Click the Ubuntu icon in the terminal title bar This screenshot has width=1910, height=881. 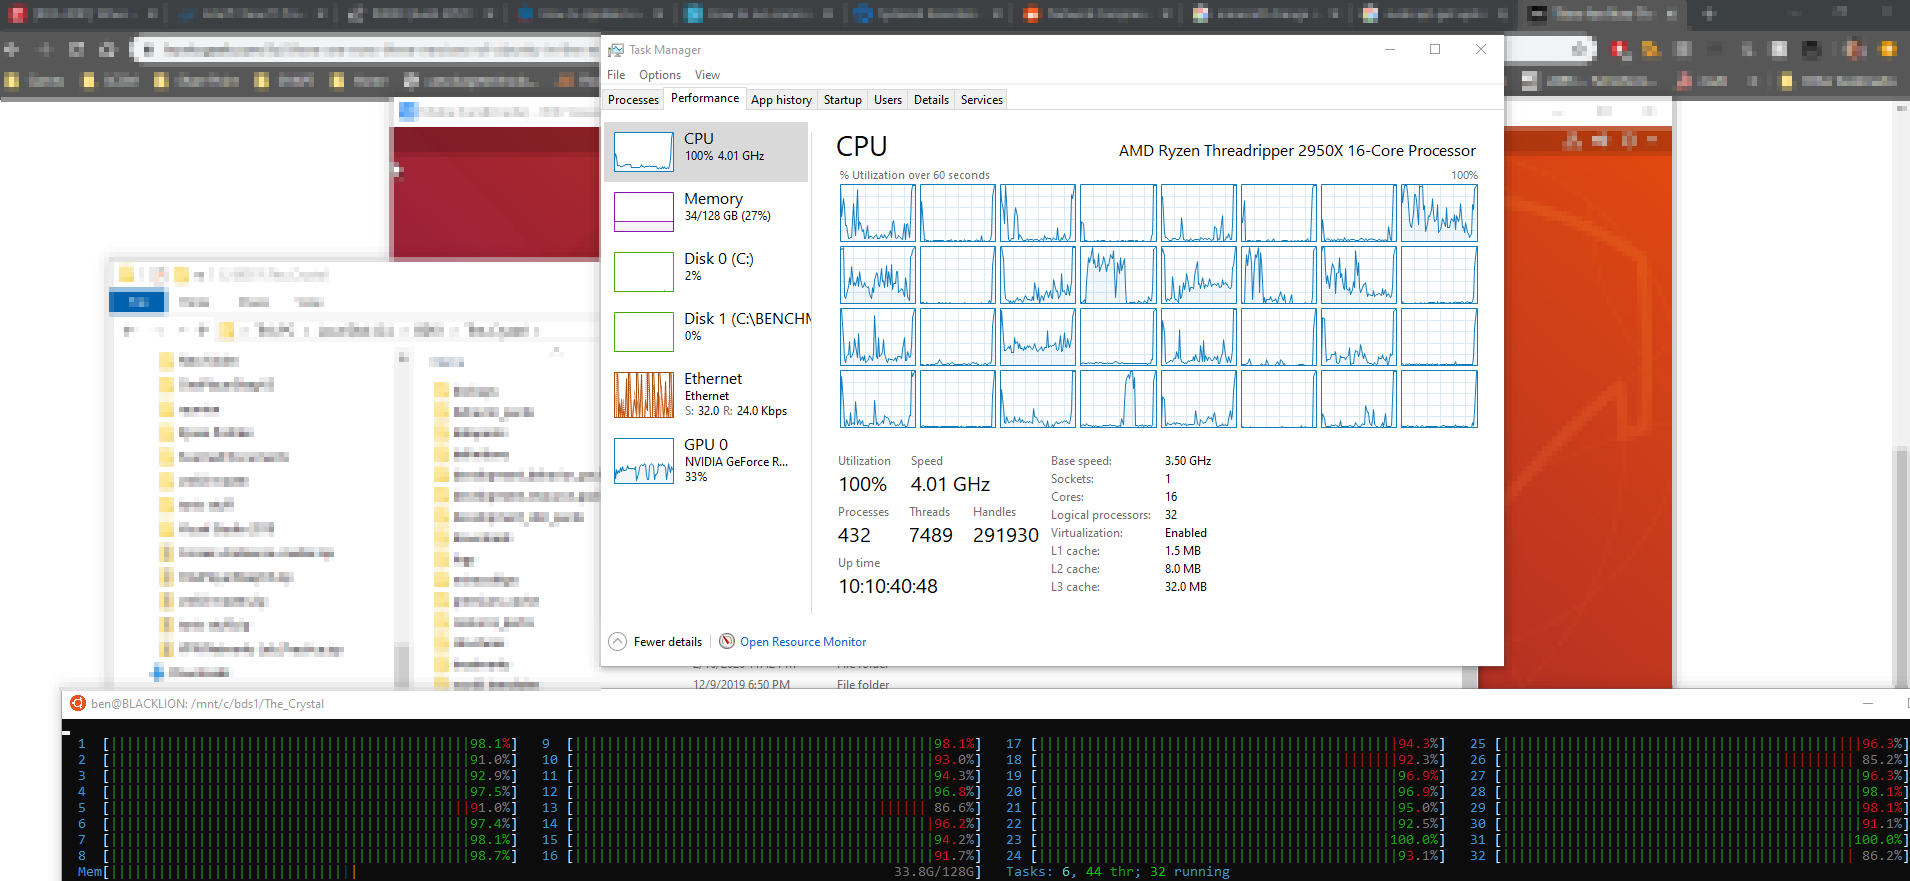coord(78,704)
